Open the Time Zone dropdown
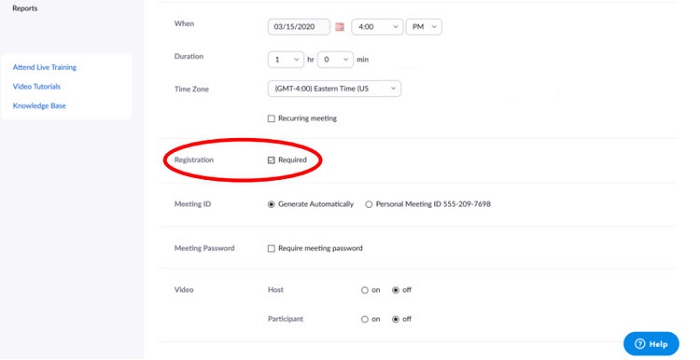 tap(334, 88)
